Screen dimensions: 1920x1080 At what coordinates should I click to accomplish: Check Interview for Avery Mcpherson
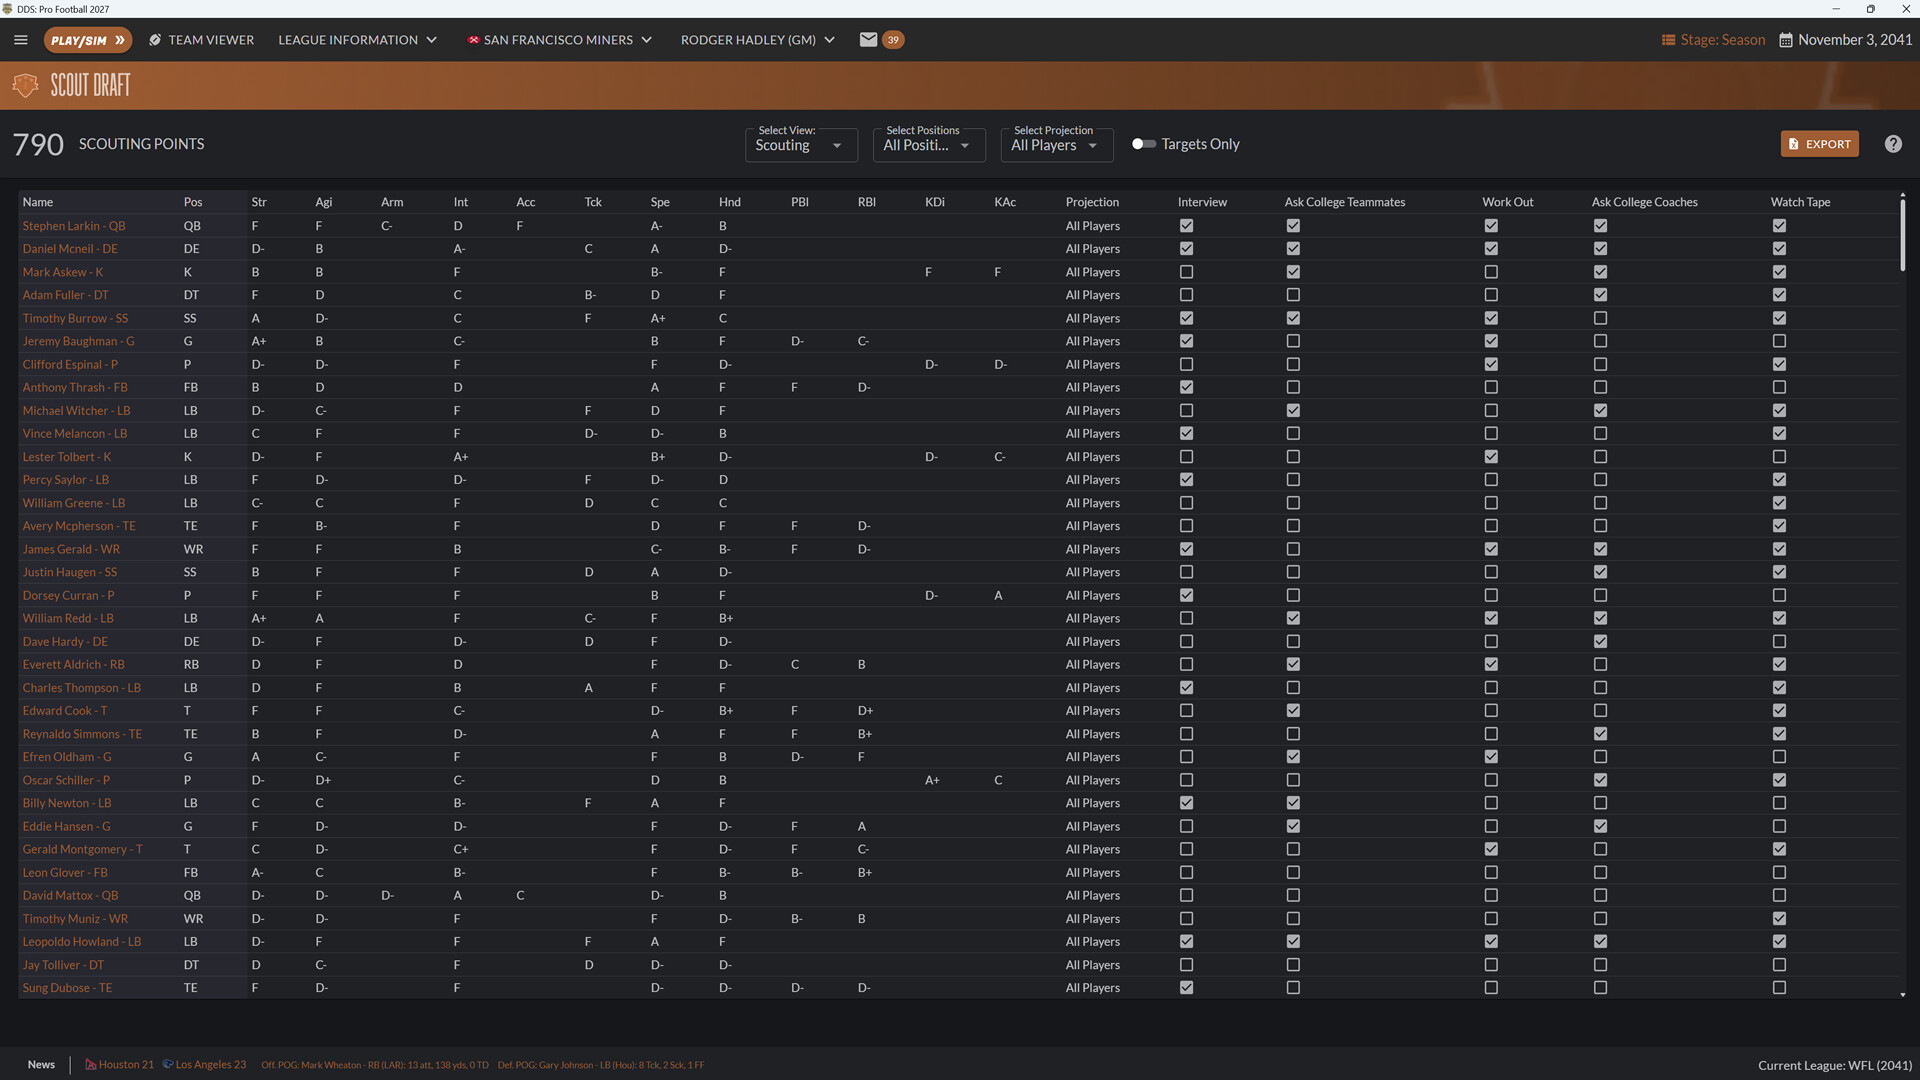click(x=1186, y=526)
